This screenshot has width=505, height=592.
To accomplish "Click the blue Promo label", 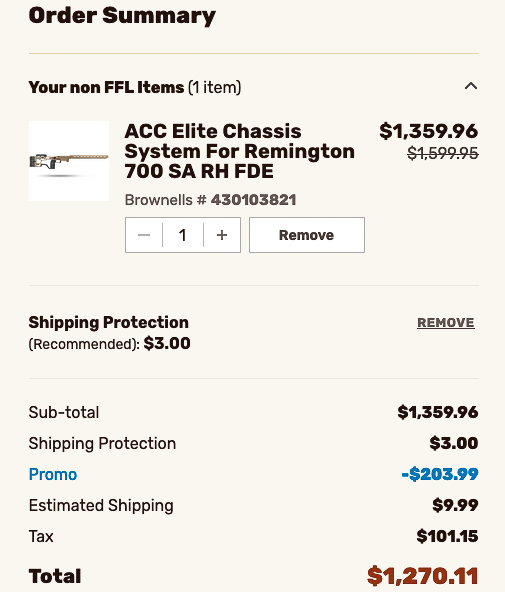I will point(53,474).
